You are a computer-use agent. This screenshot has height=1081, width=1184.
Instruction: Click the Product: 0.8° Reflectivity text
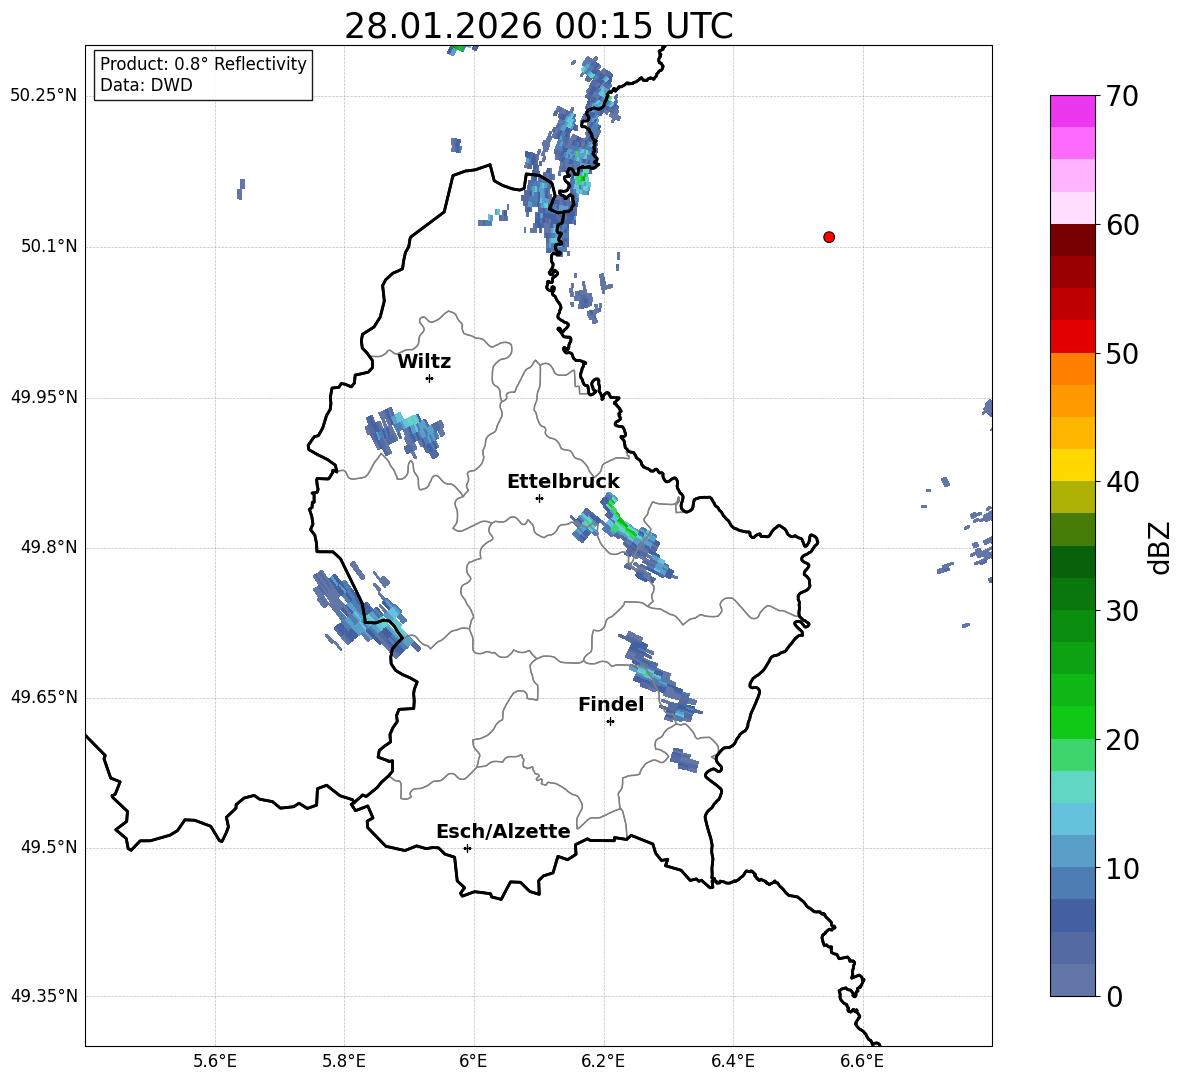pos(203,63)
